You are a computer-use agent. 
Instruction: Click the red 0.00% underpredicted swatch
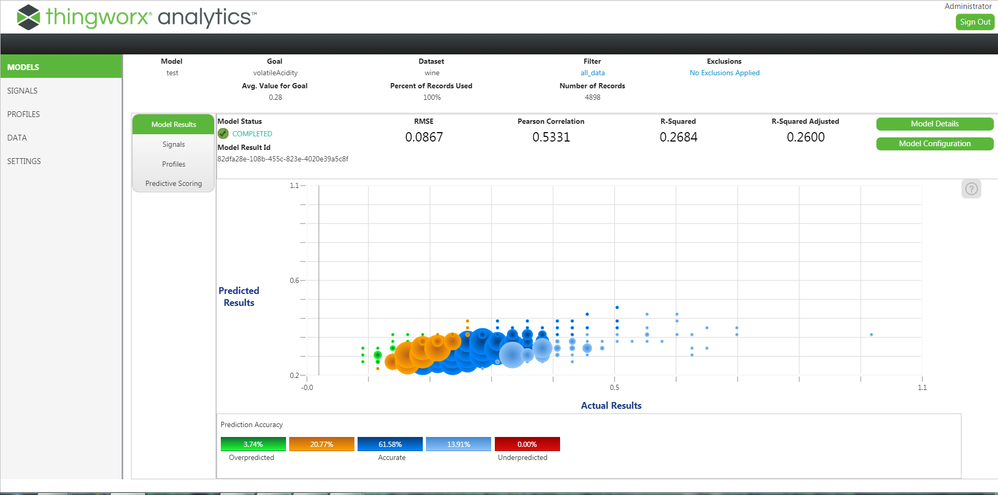coord(526,444)
